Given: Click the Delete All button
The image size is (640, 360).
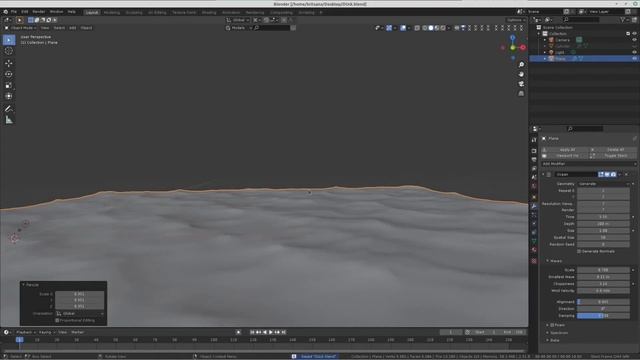Looking at the screenshot, I should click(x=613, y=150).
